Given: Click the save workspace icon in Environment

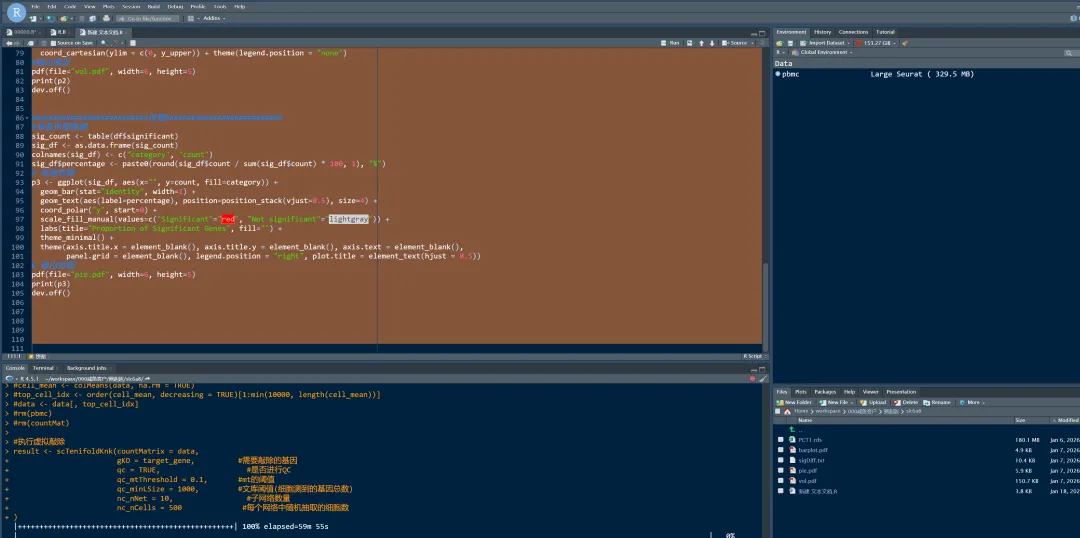Looking at the screenshot, I should [x=791, y=43].
